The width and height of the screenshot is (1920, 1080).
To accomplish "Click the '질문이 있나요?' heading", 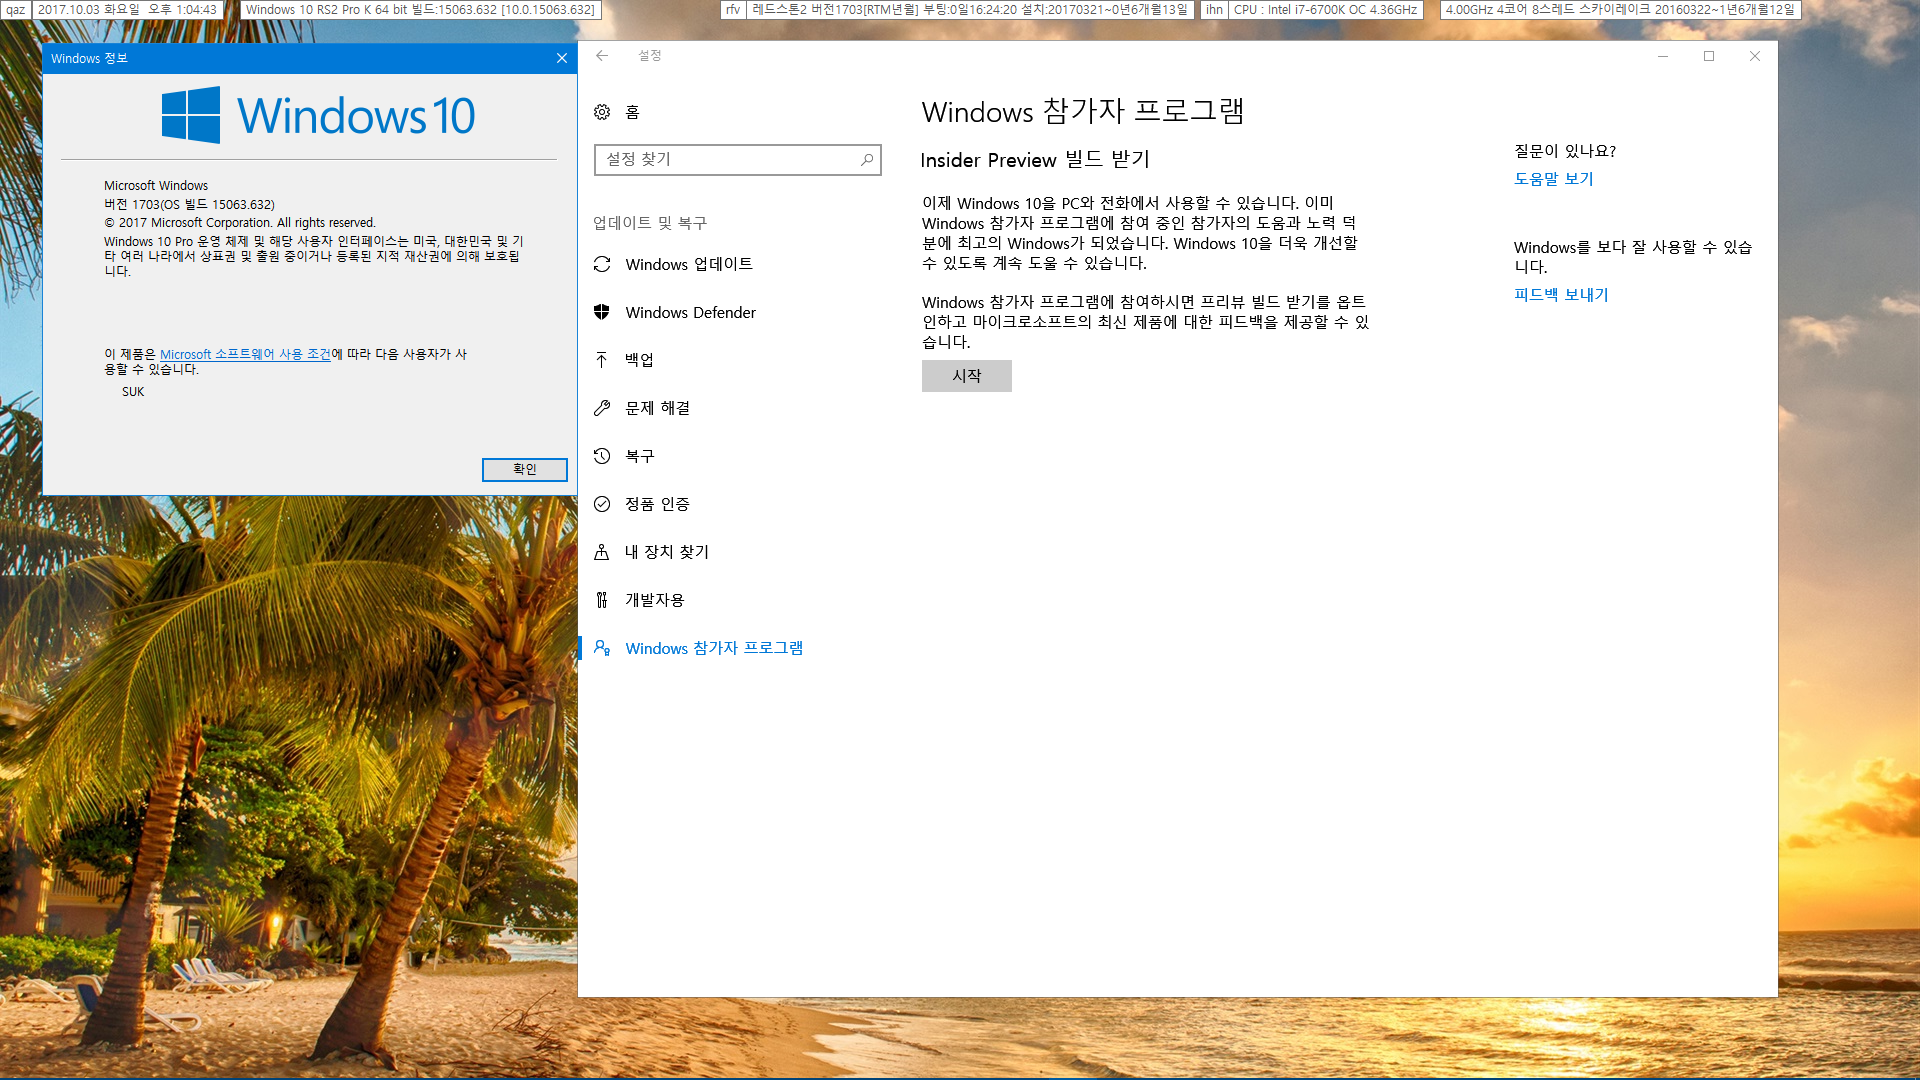I will click(1565, 151).
